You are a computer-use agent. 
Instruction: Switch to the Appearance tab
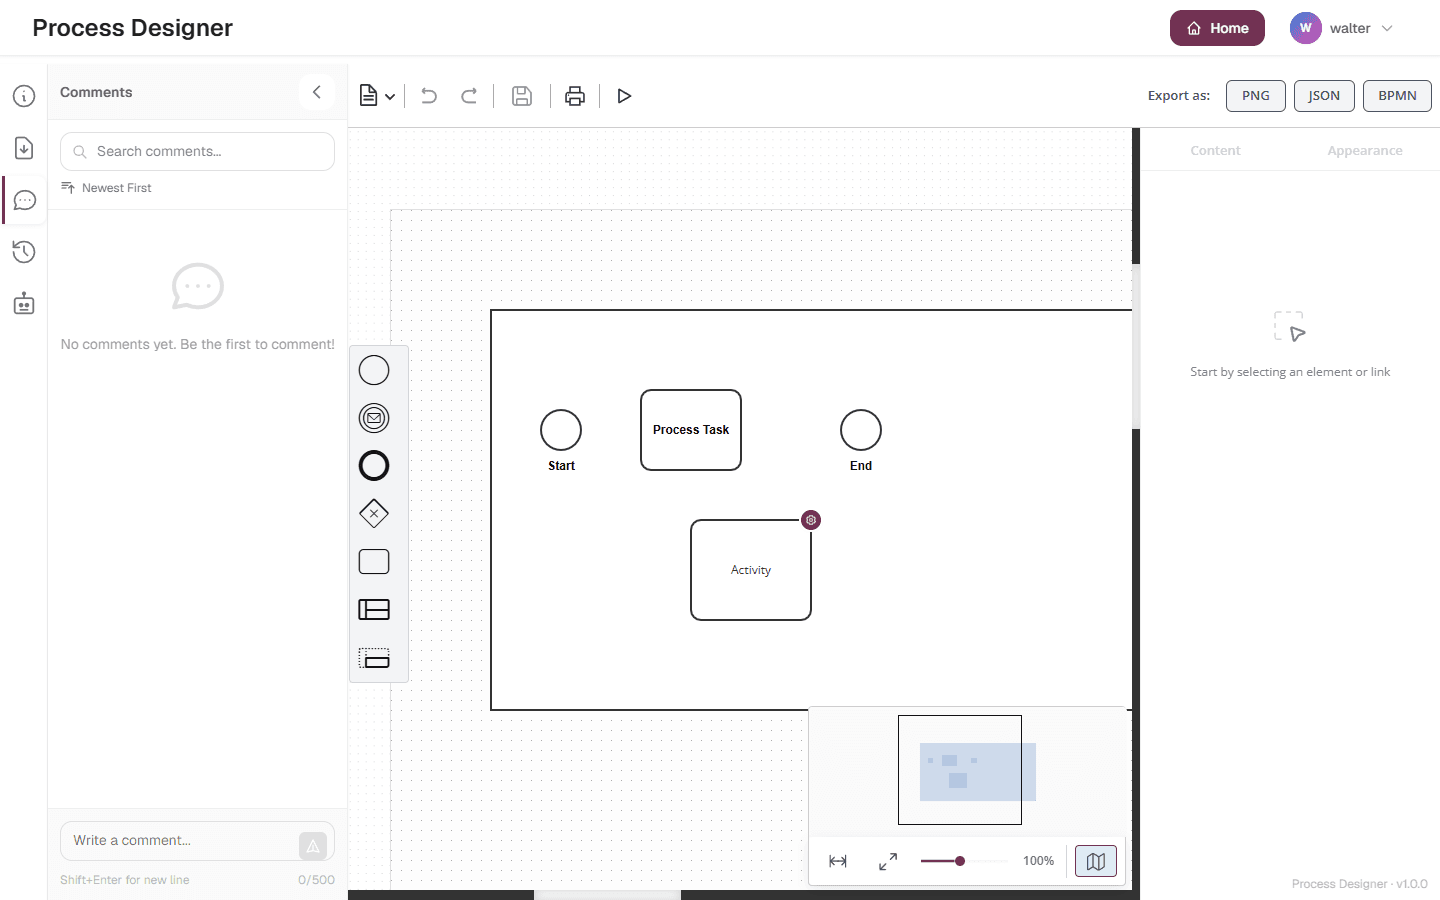[x=1365, y=151]
